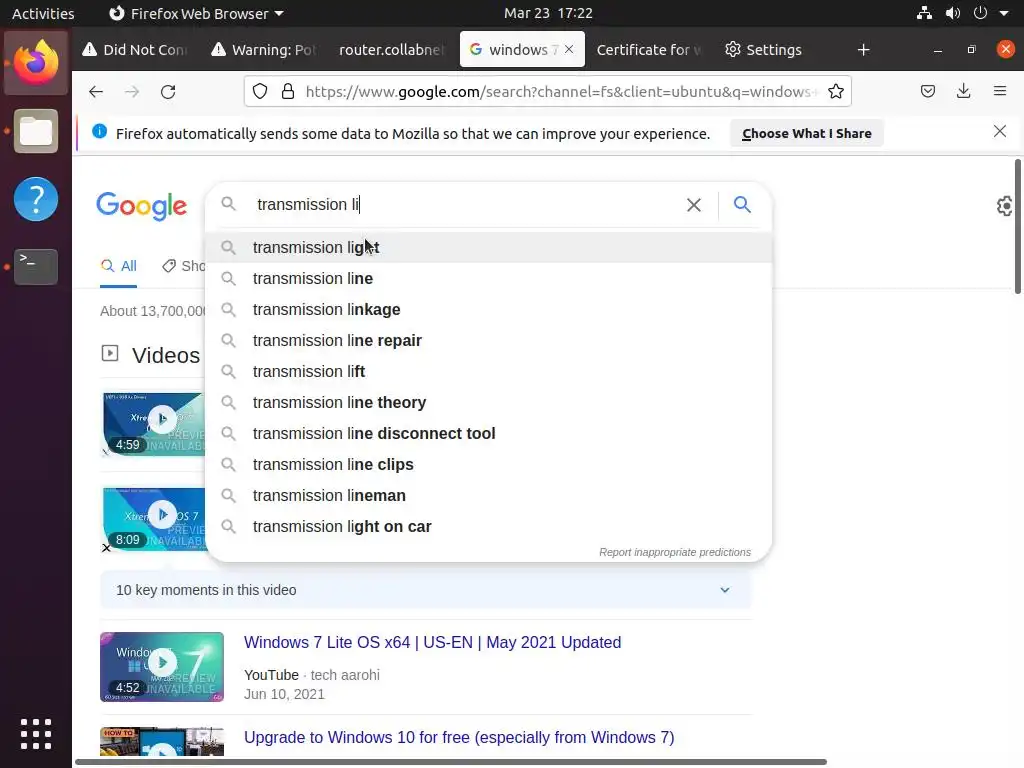Click the Choose What I Share button
This screenshot has width=1024, height=768.
point(807,133)
